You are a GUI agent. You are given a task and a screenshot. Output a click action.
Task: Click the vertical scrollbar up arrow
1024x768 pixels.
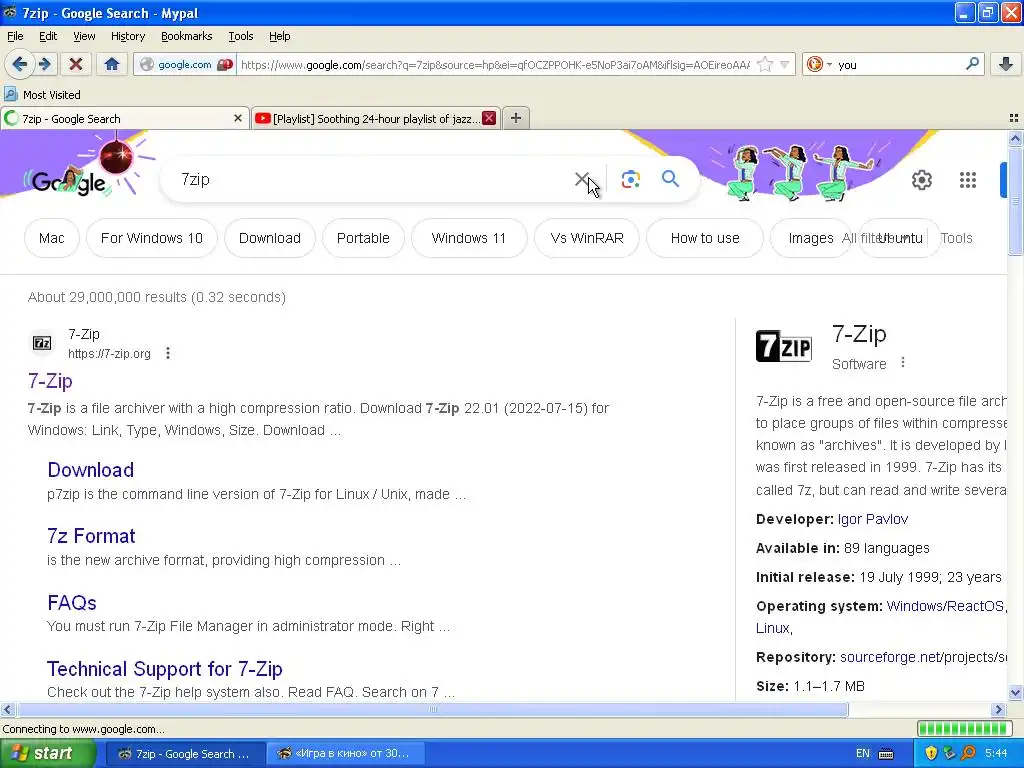[x=1015, y=138]
